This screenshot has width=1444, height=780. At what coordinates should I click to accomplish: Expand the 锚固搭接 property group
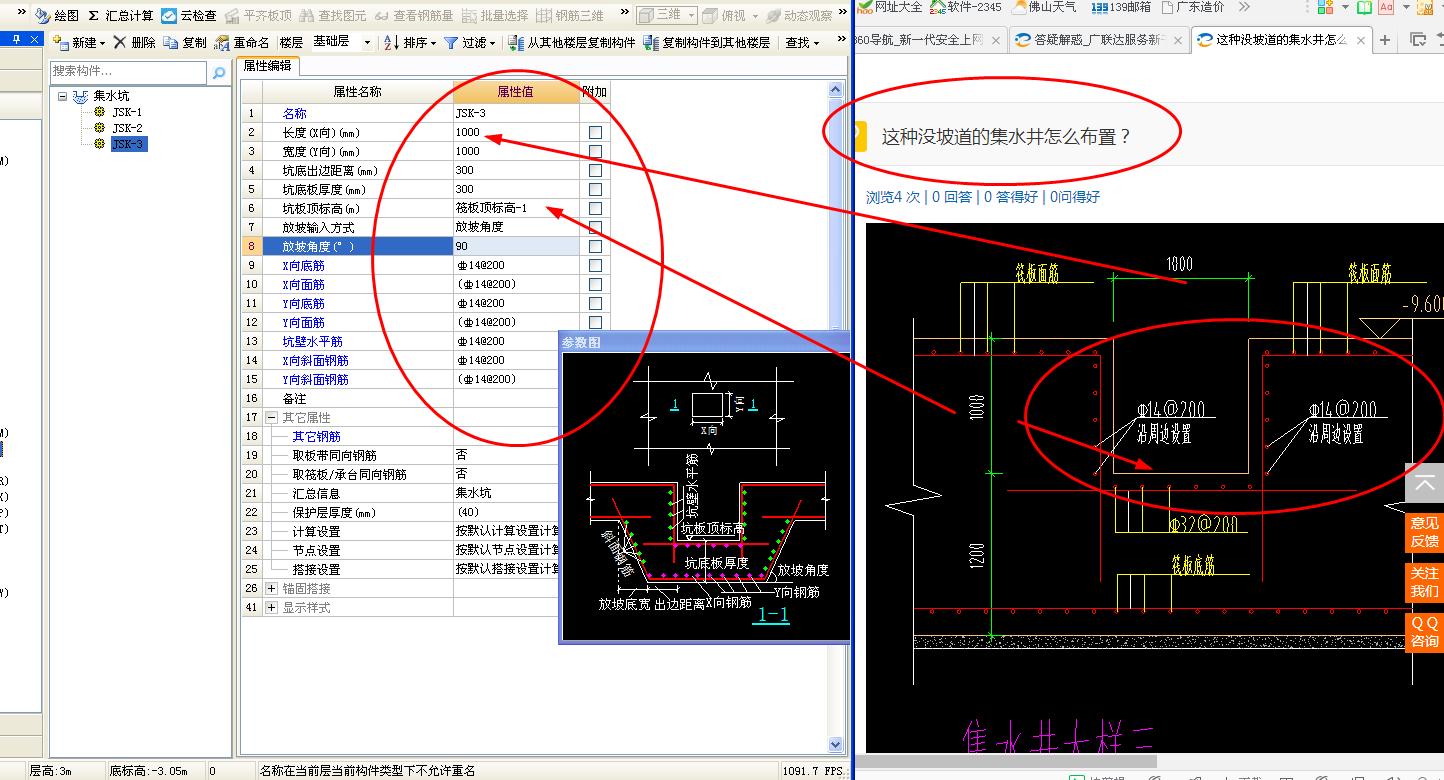[x=272, y=588]
